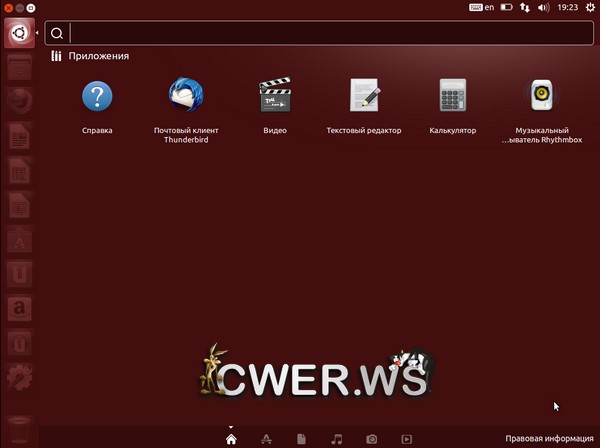The image size is (600, 448).
Task: Switch to the Video lens tab
Action: coord(407,439)
